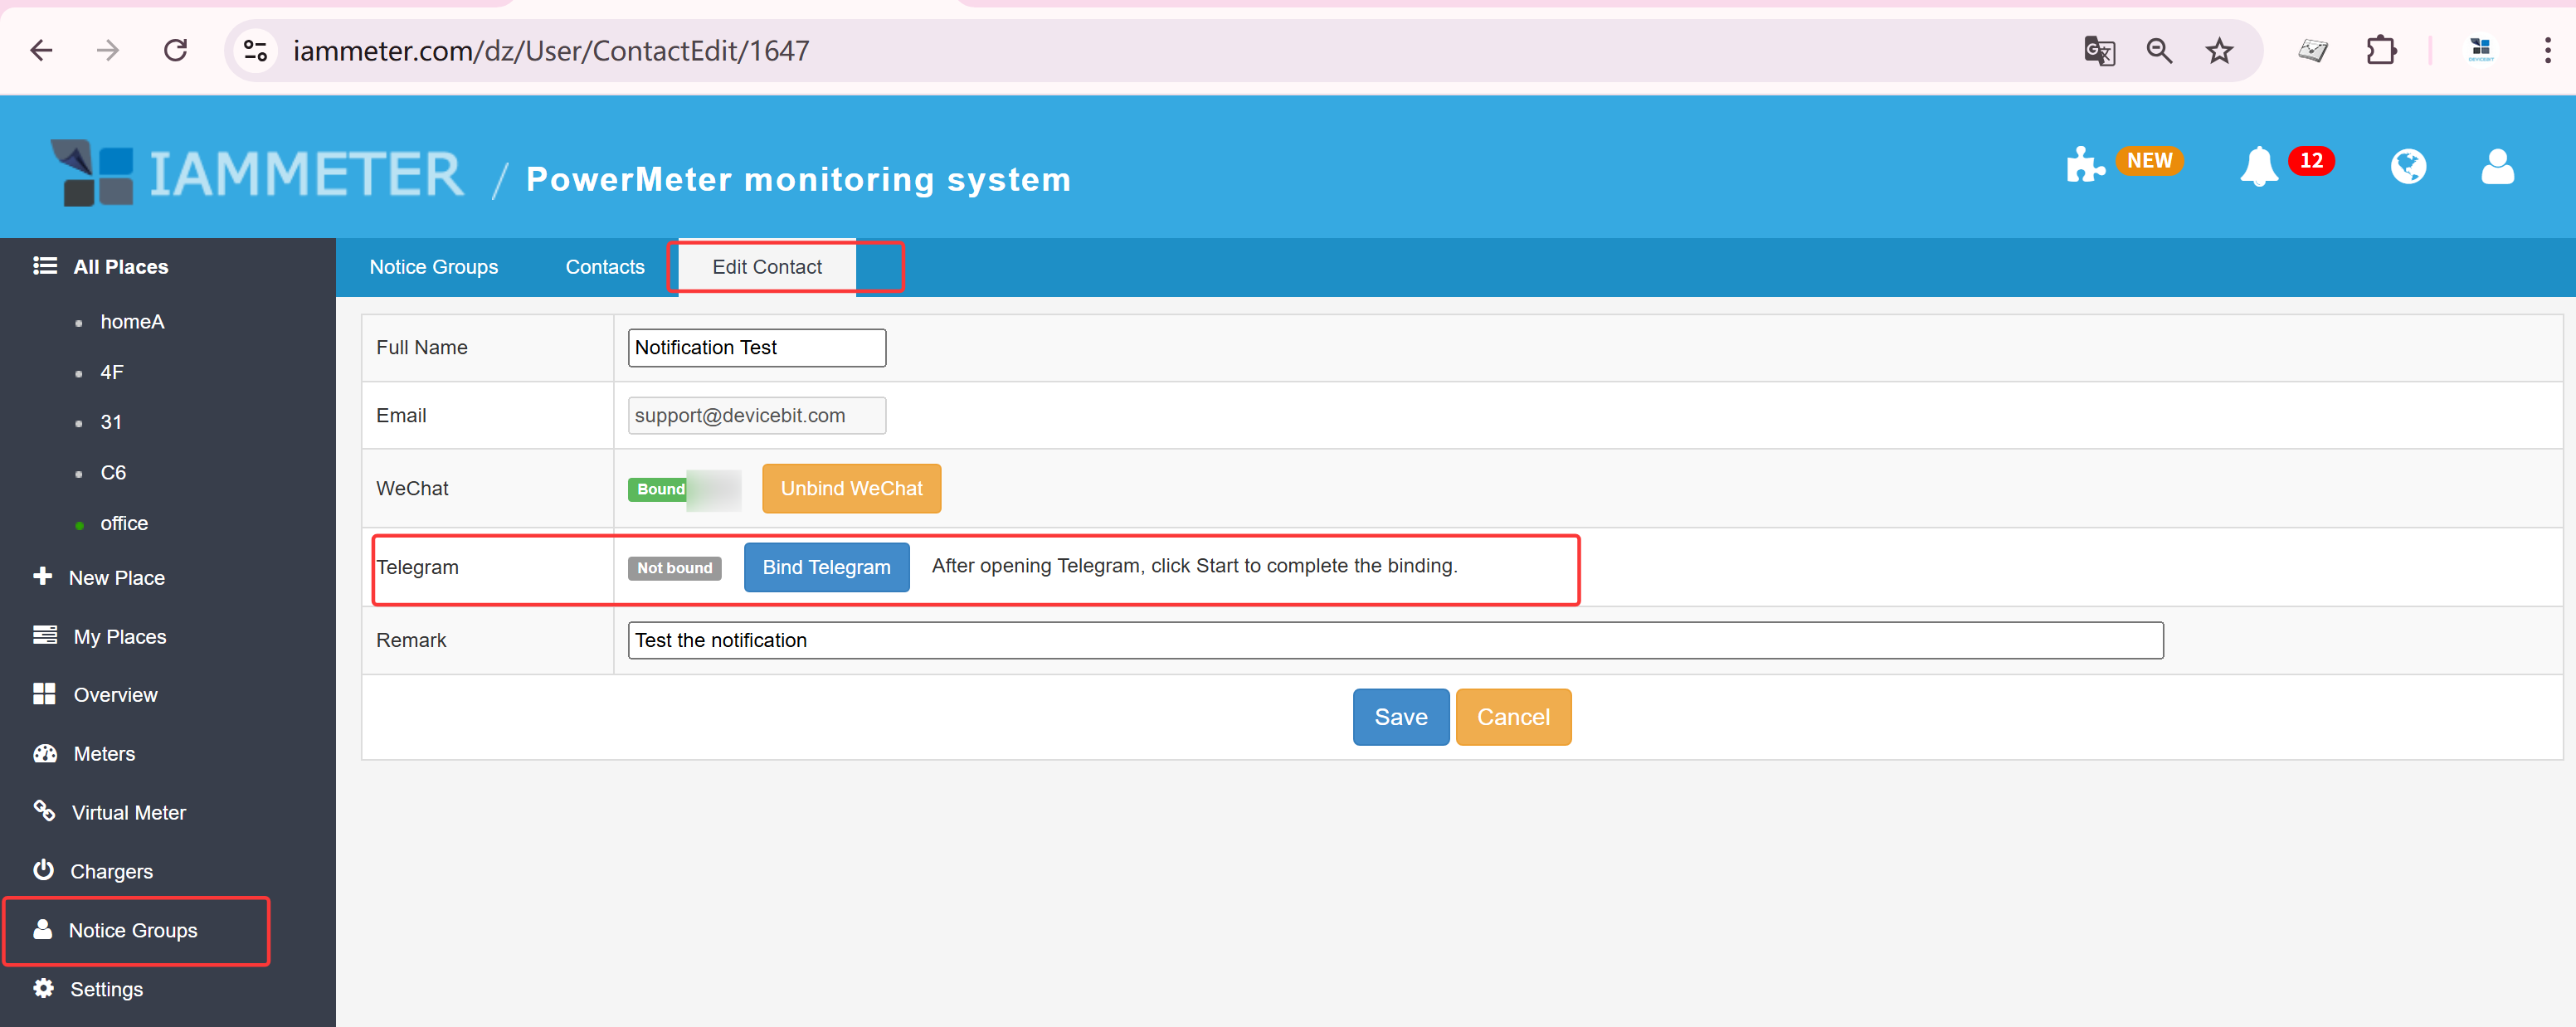Image resolution: width=2576 pixels, height=1027 pixels.
Task: Switch to the Notice Groups tab
Action: (x=433, y=266)
